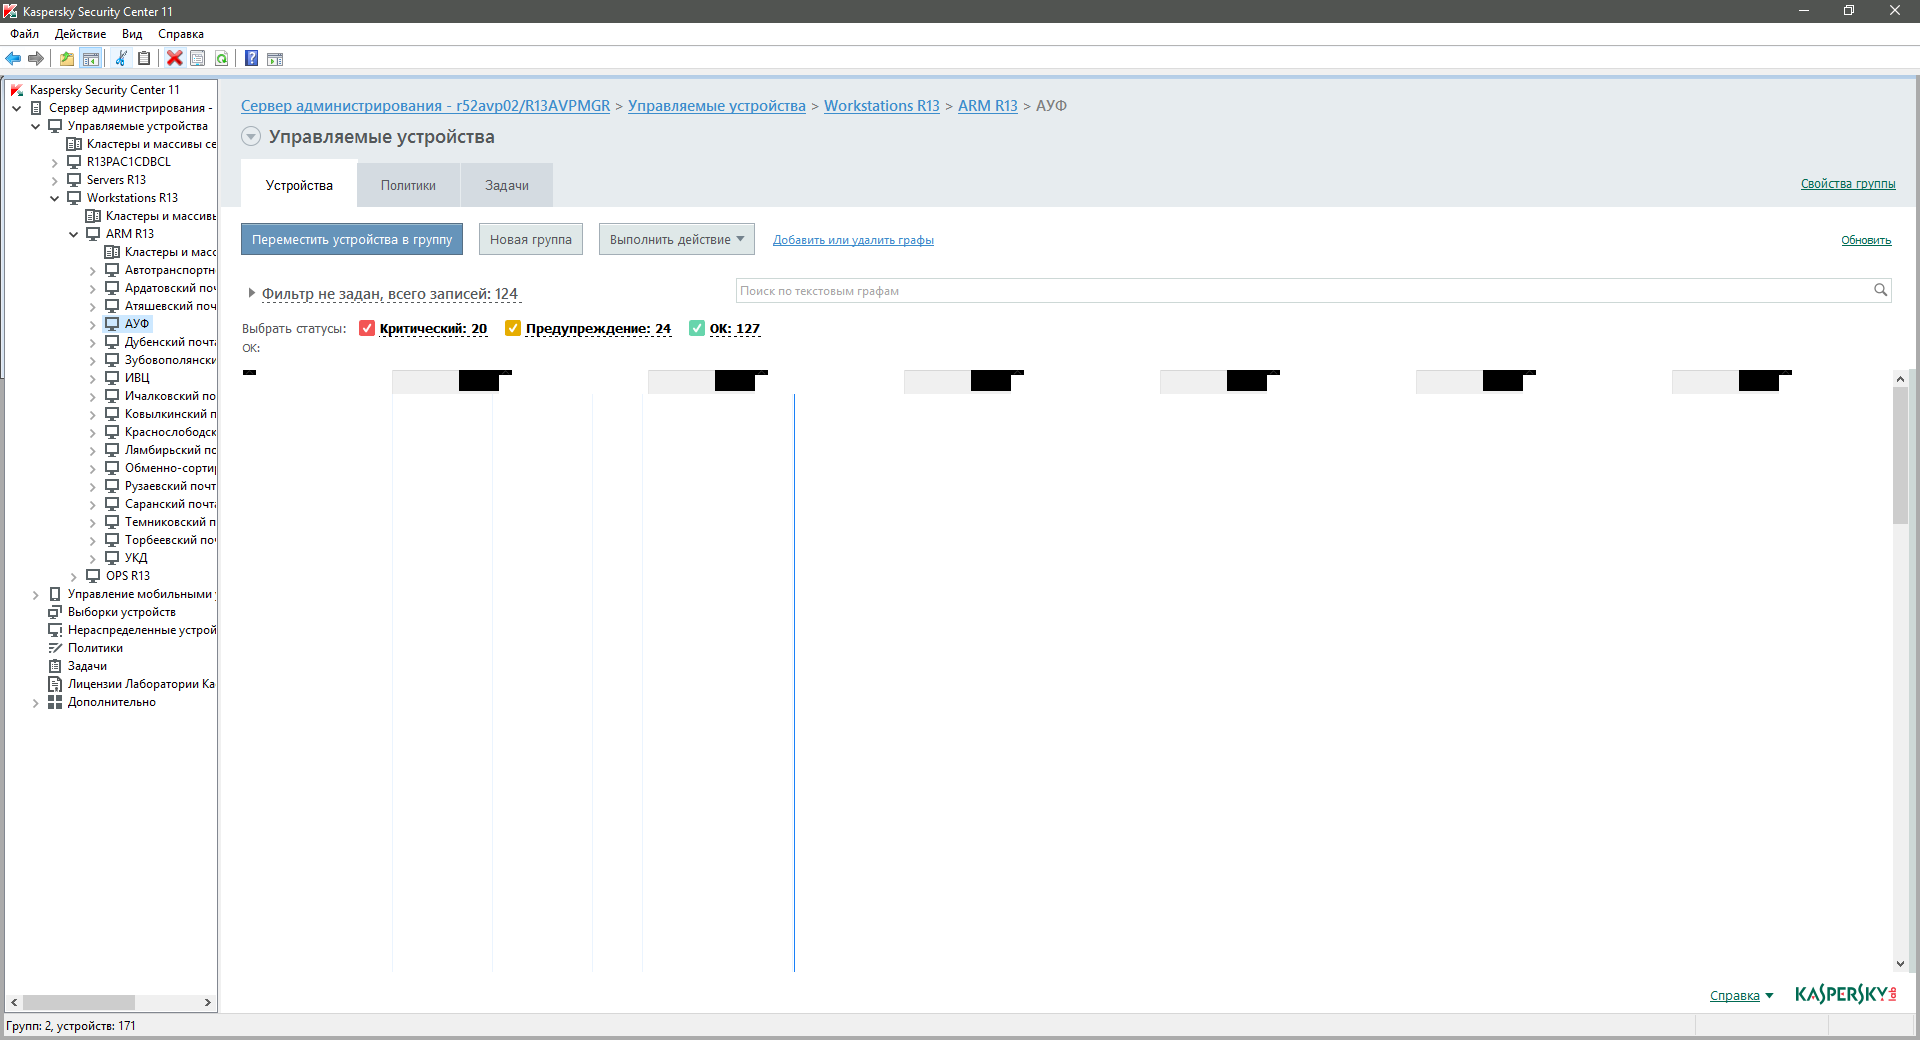Click the device list scroll-down arrow
This screenshot has height=1040, width=1920.
click(x=1900, y=964)
